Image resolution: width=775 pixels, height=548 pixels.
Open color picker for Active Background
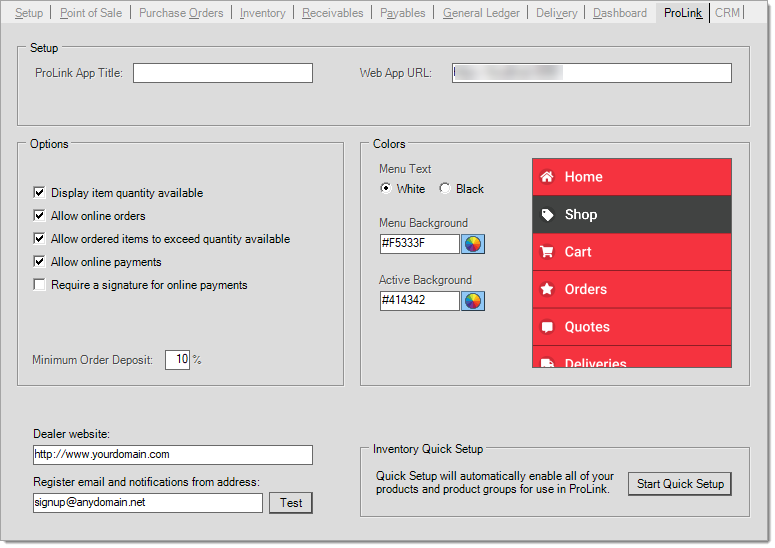473,300
